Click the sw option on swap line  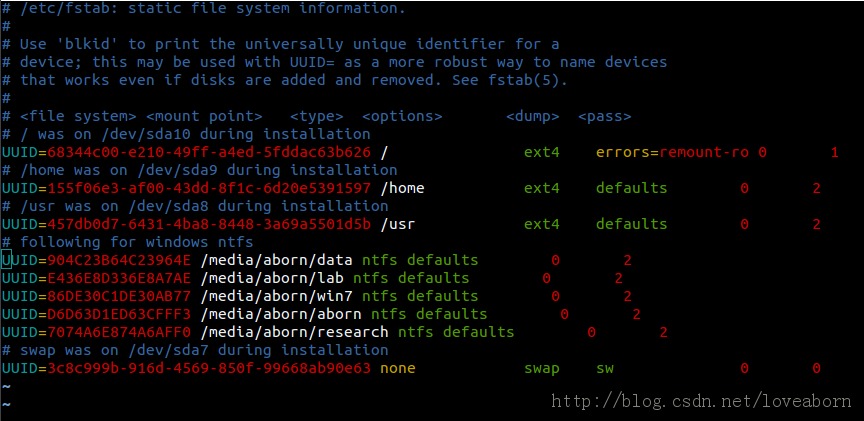(x=604, y=369)
